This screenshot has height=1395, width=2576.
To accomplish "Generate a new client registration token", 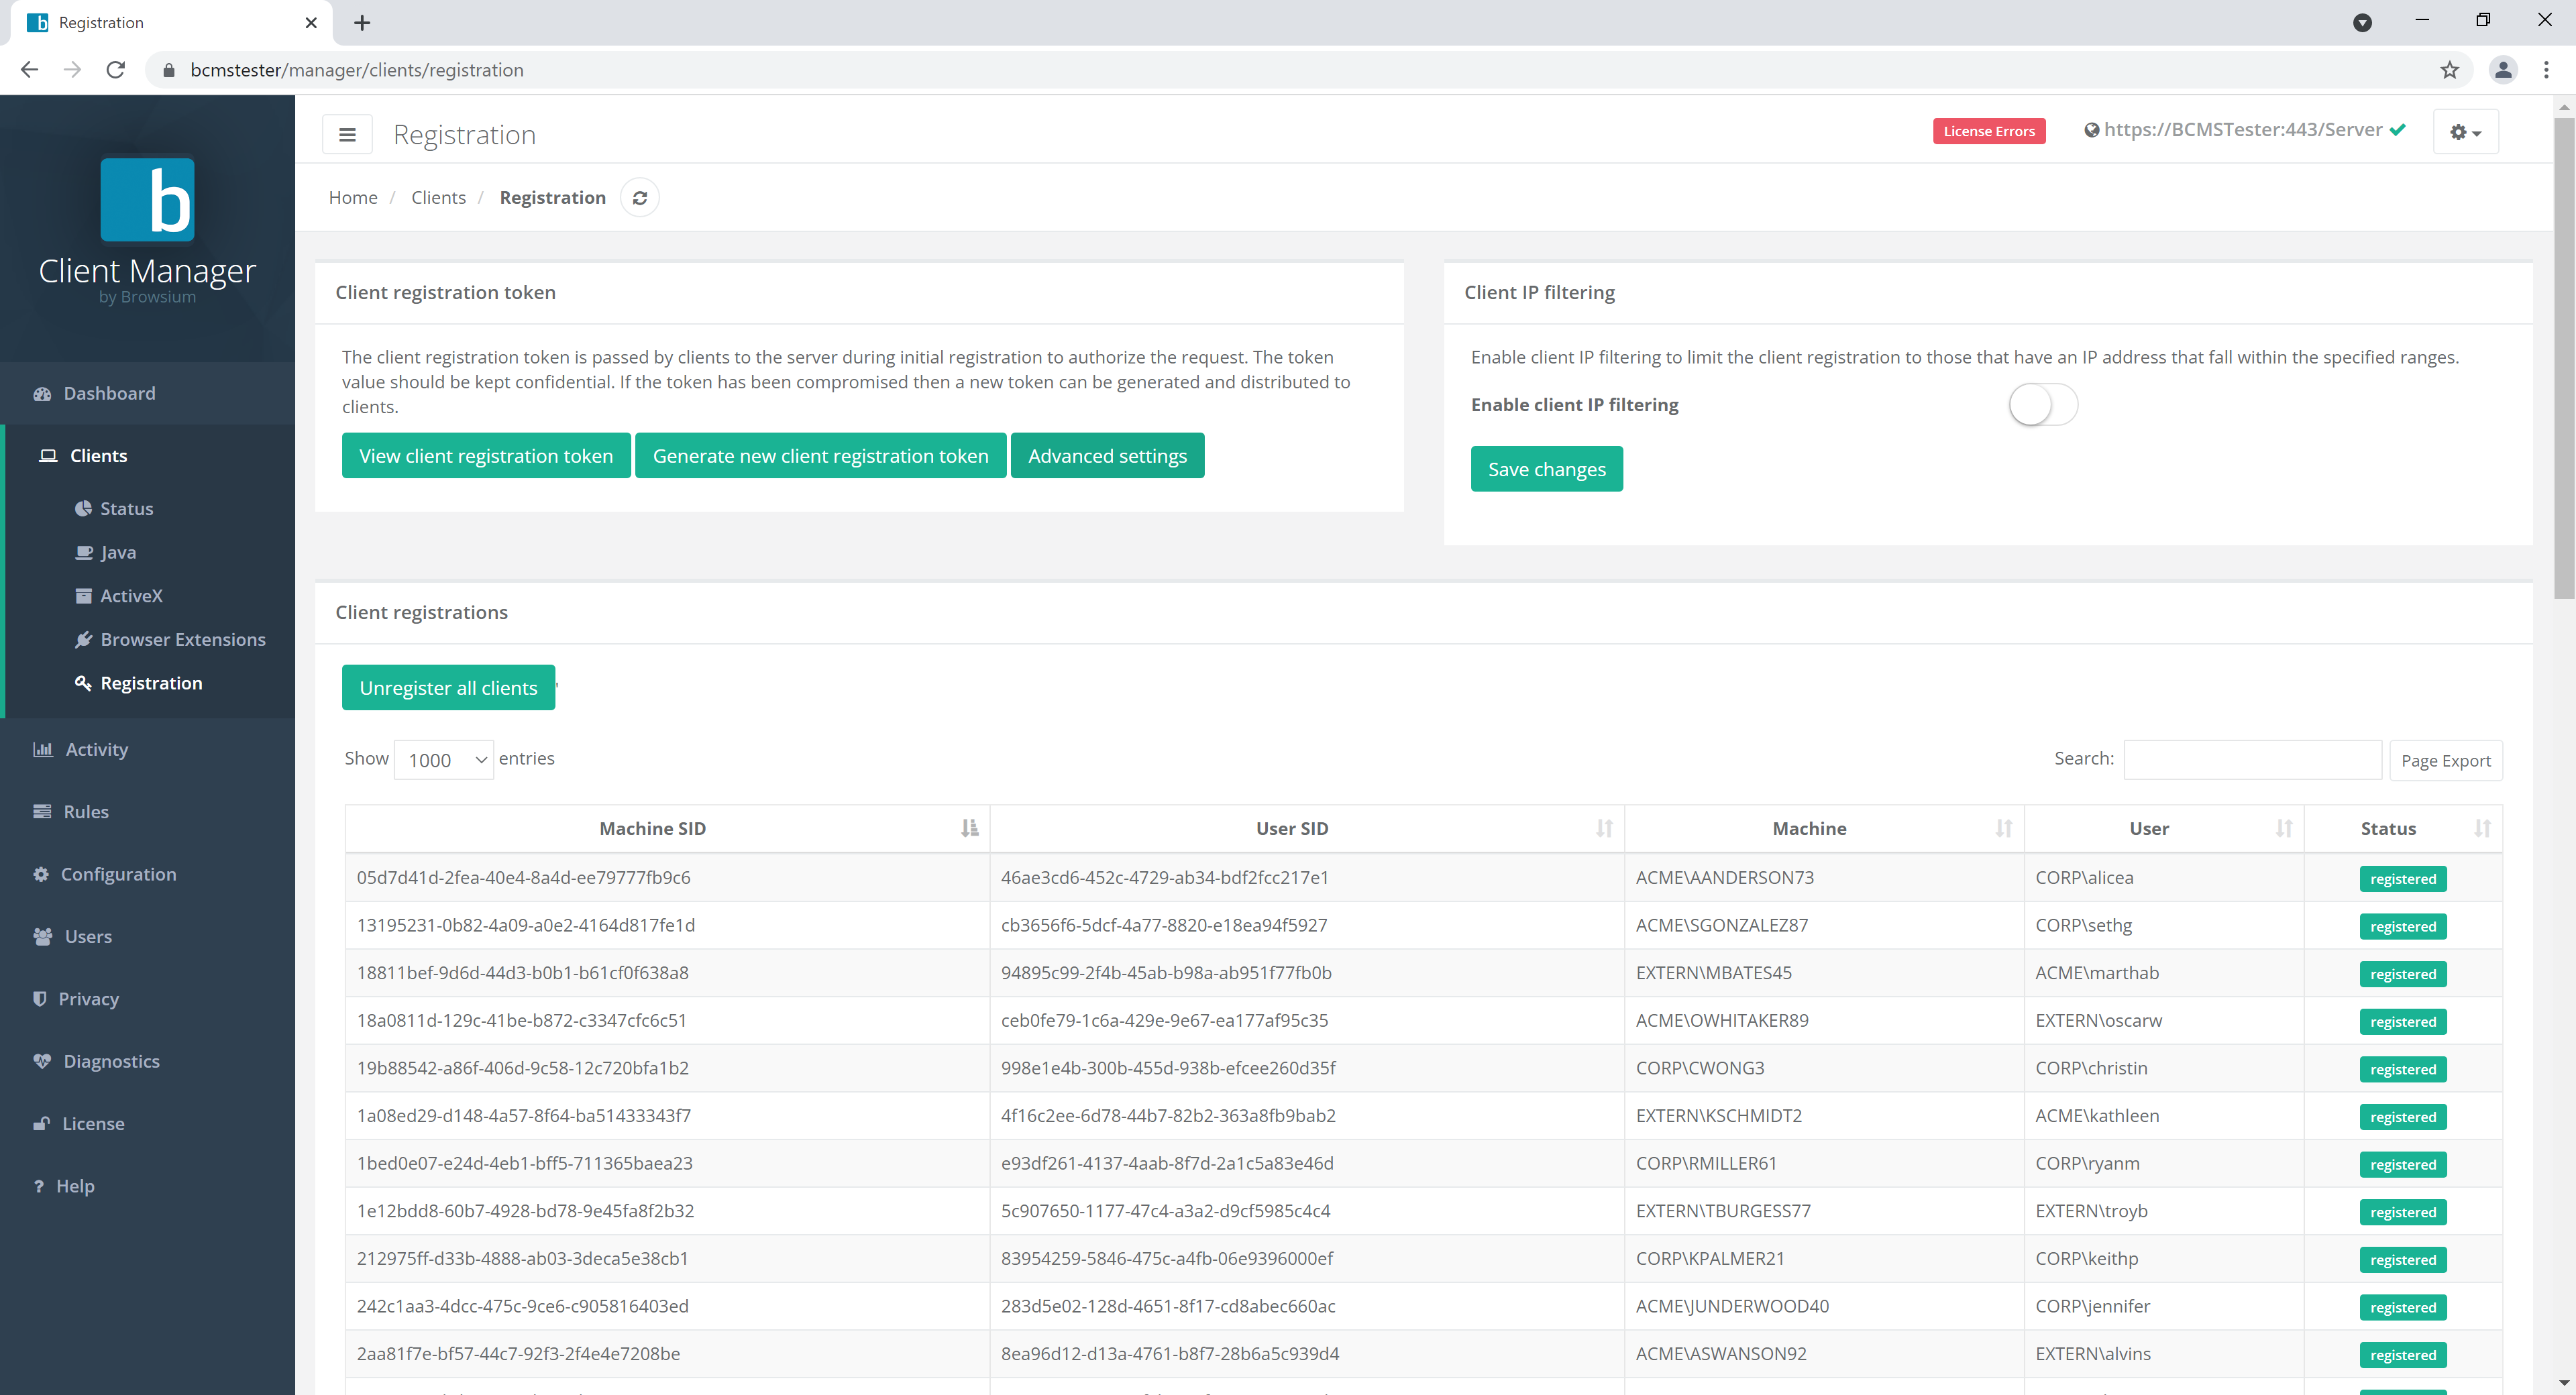I will (820, 455).
